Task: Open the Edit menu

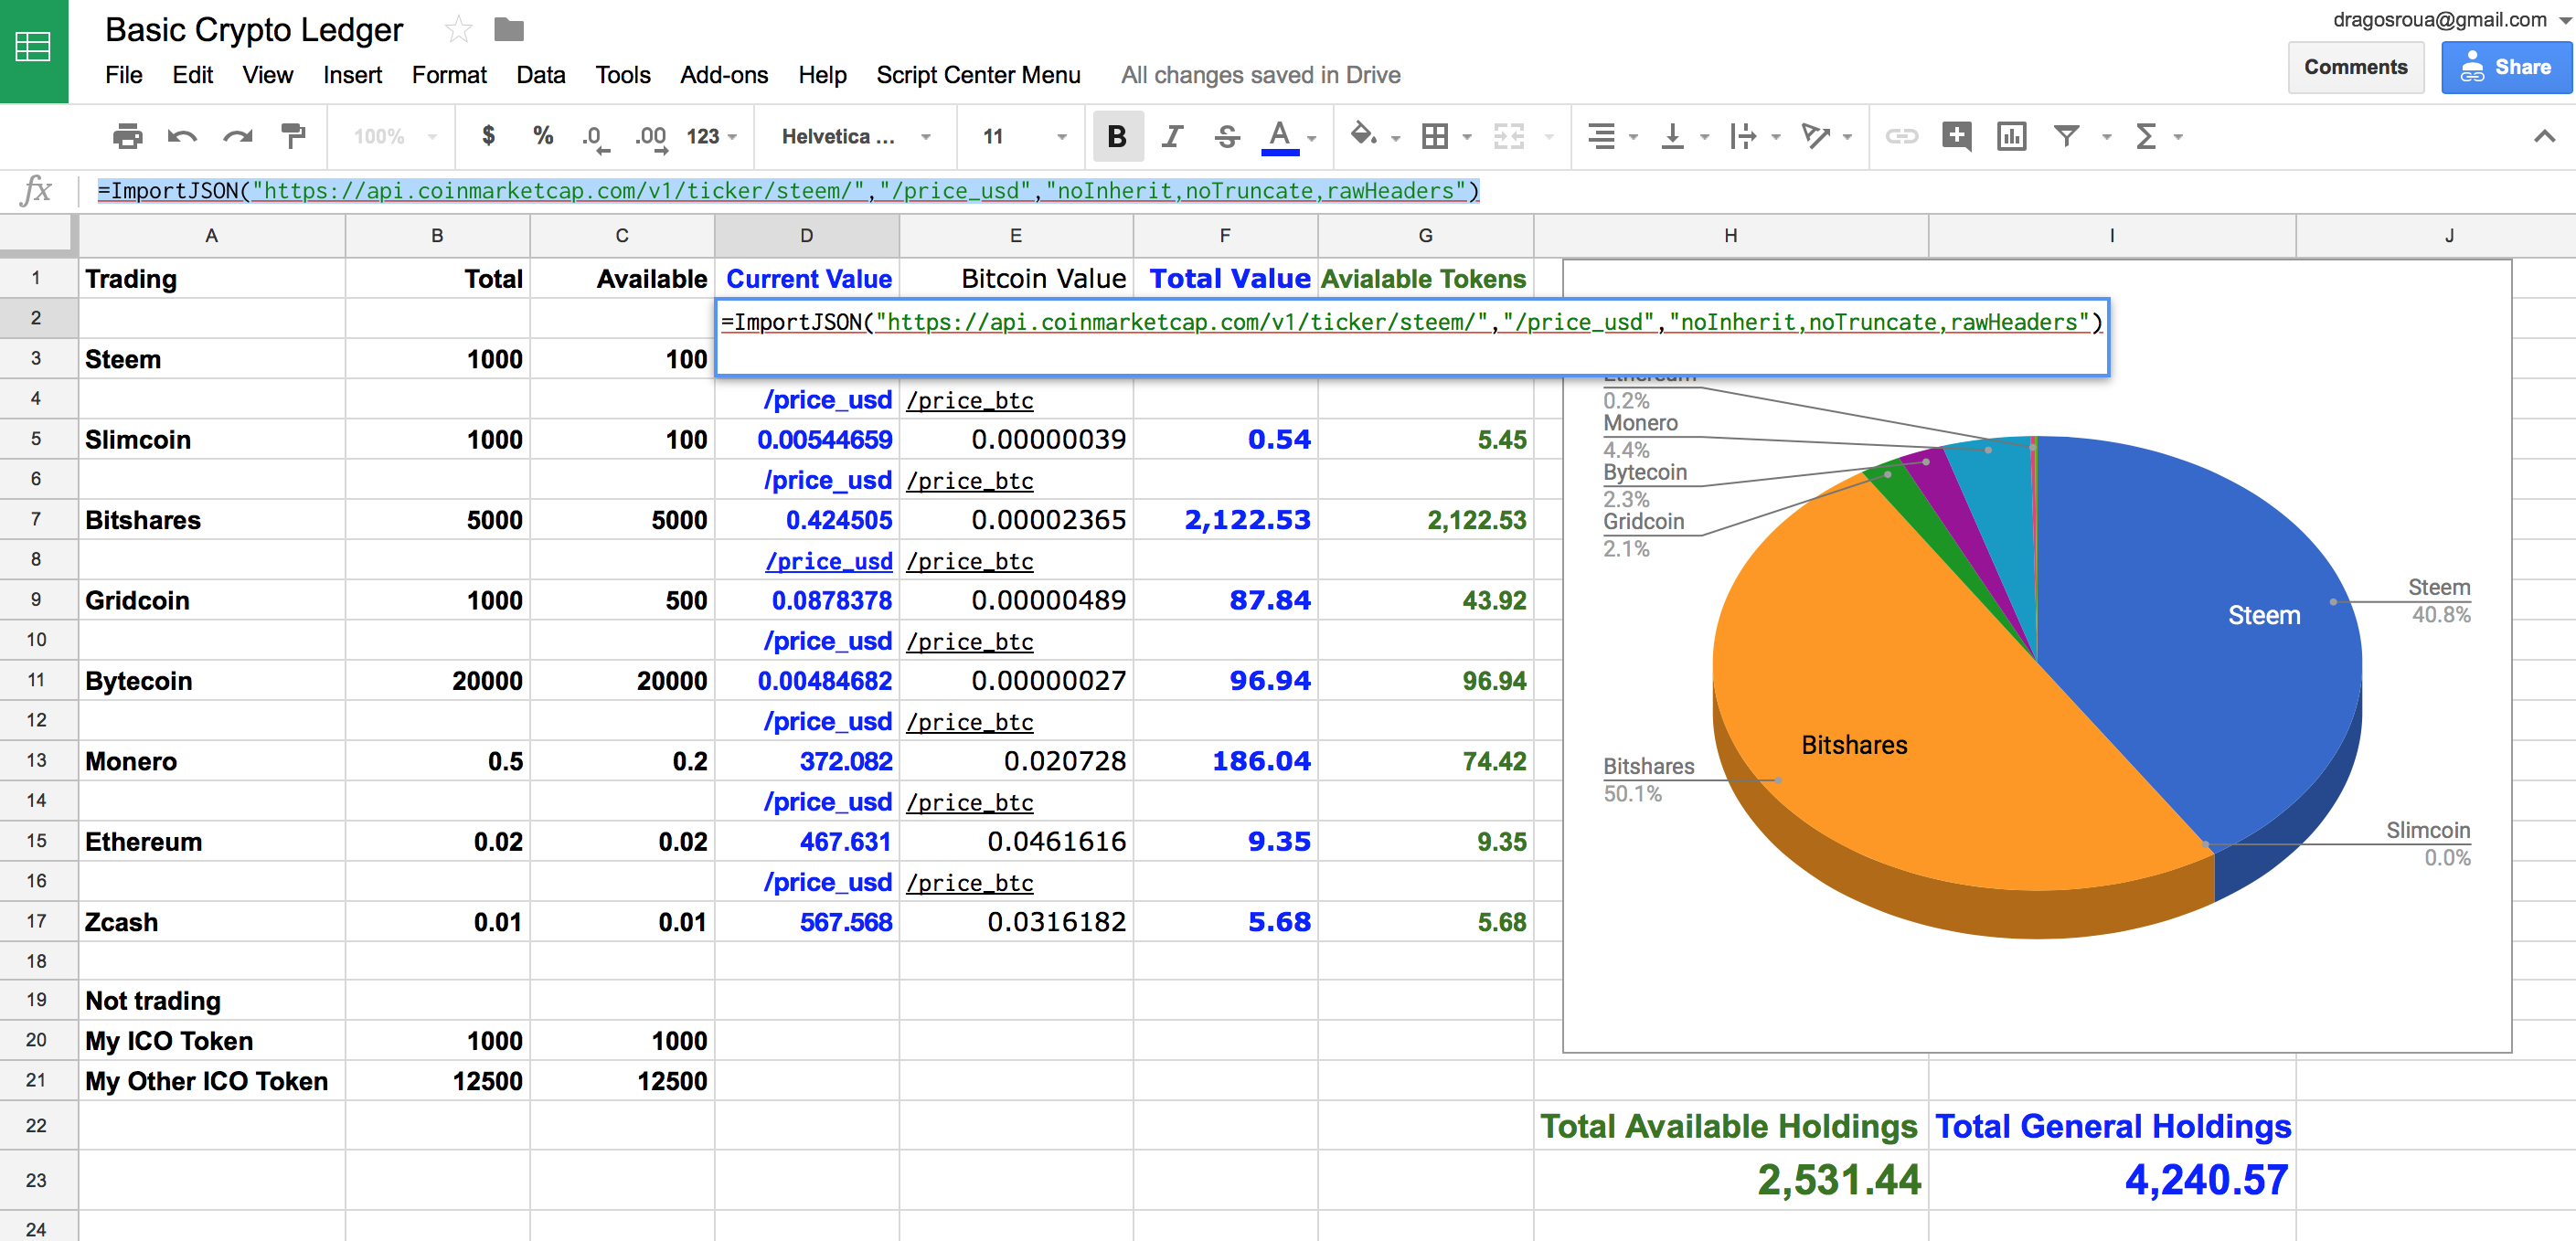Action: (x=192, y=75)
